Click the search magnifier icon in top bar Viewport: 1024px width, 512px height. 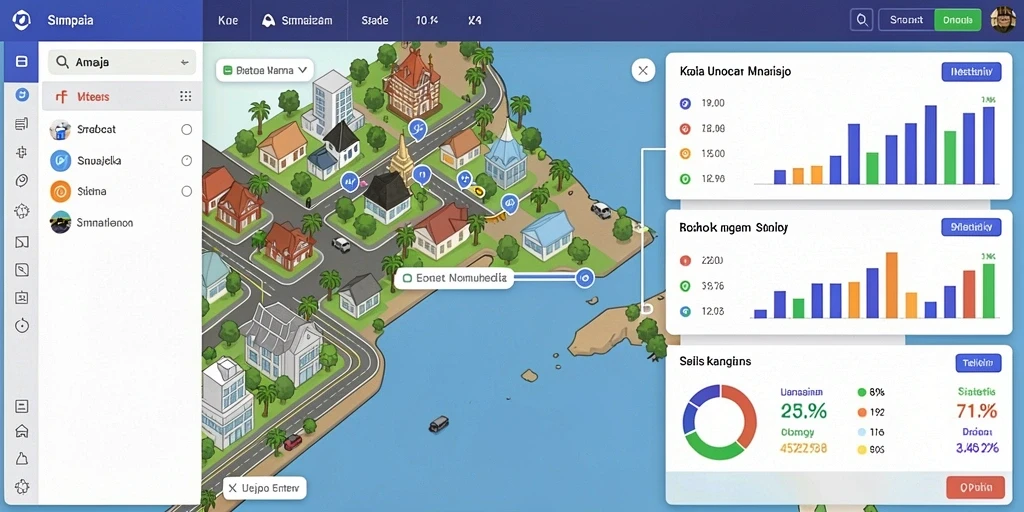pos(861,20)
